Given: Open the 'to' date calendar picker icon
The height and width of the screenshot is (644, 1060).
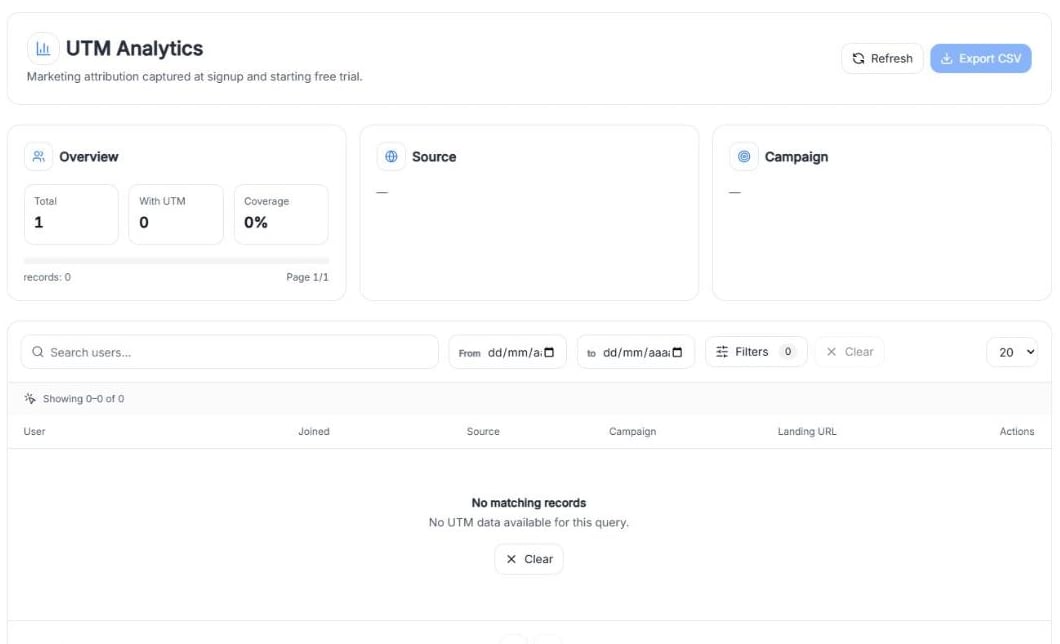Looking at the screenshot, I should (x=677, y=353).
